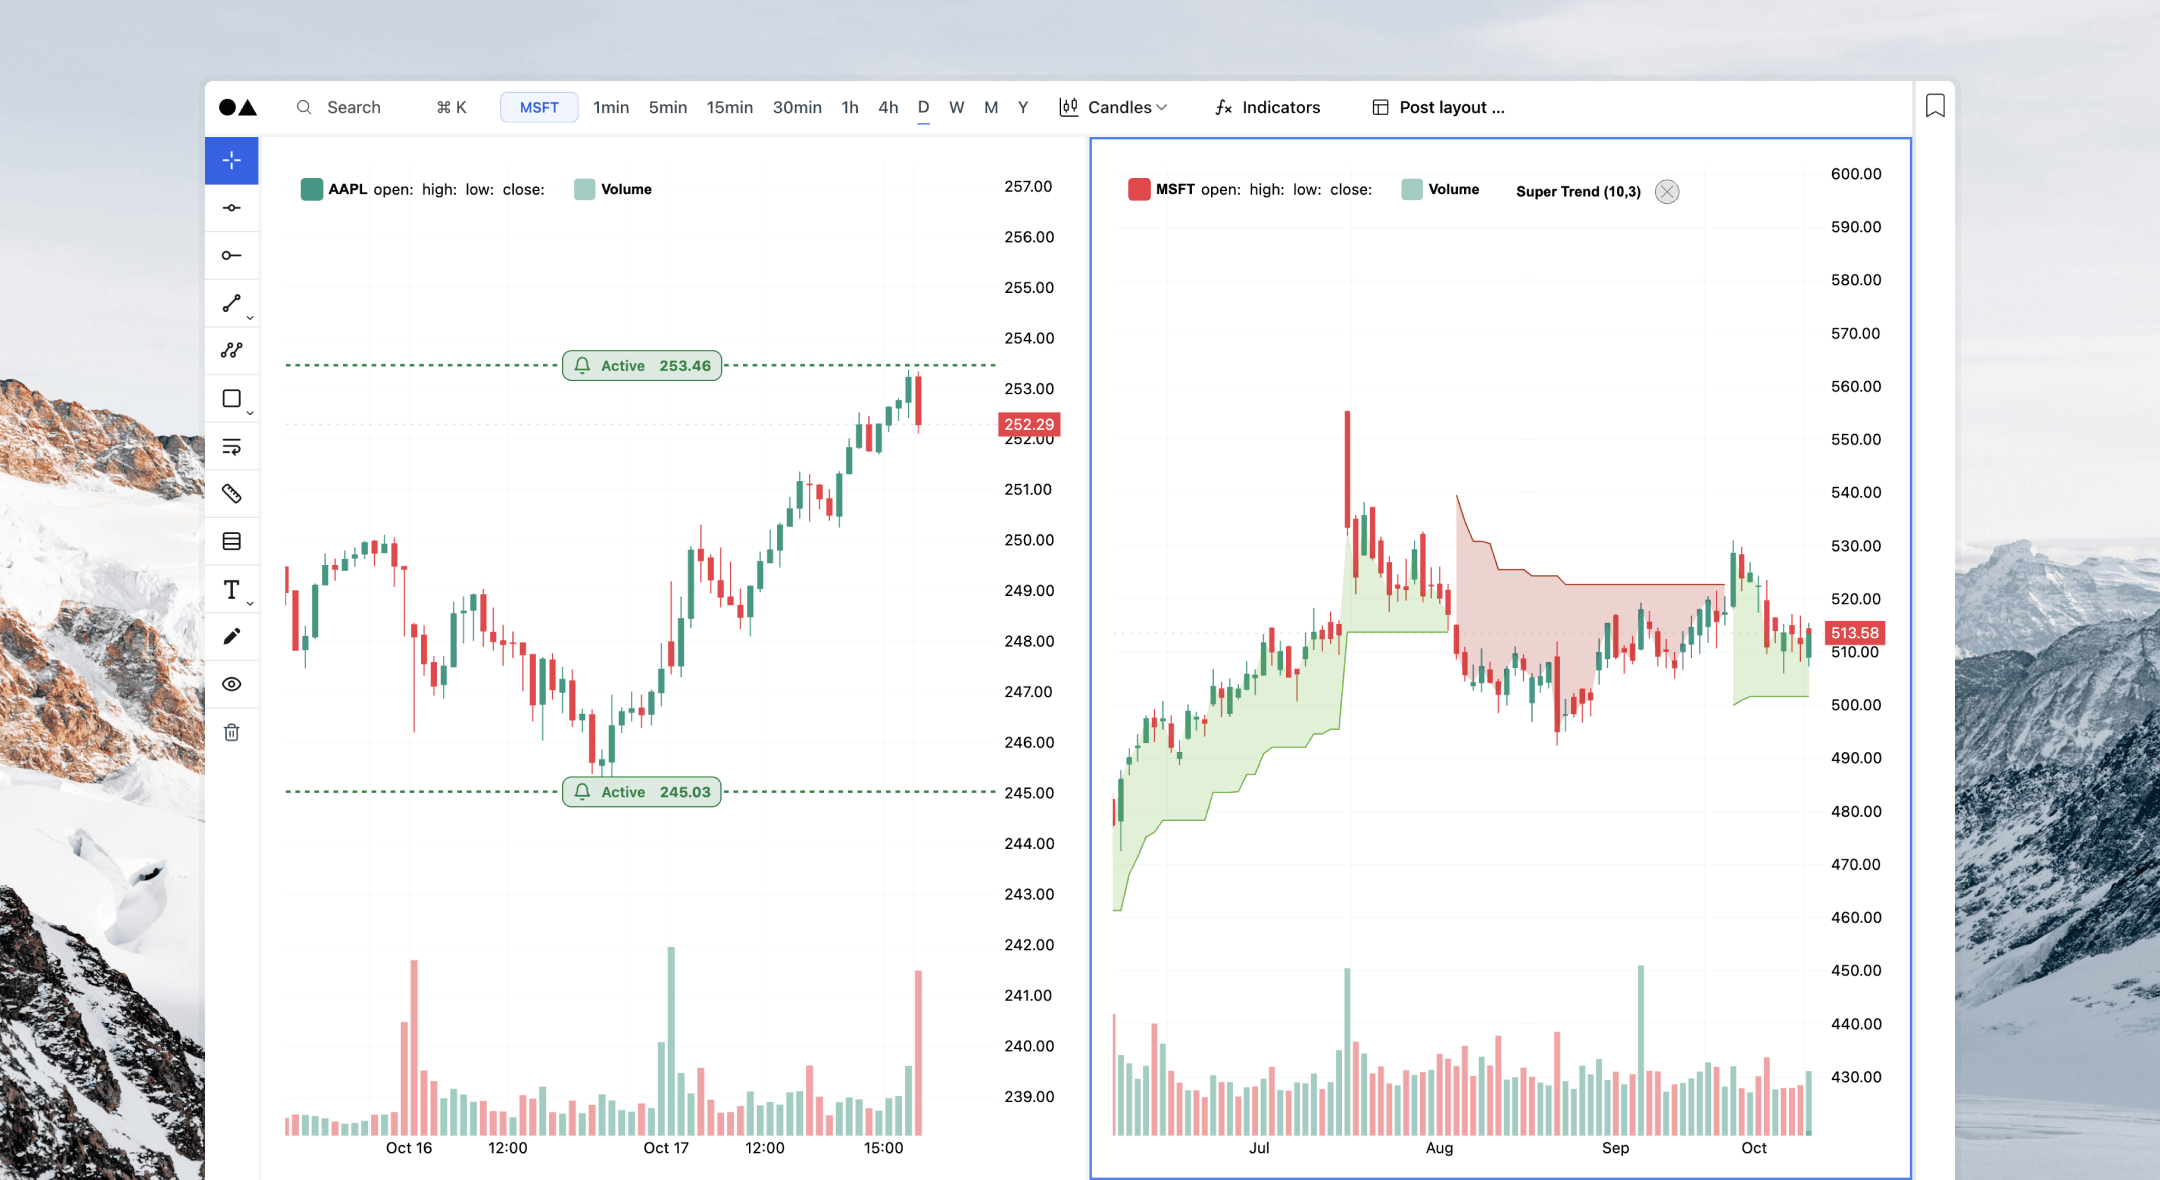Select the trend line drawing tool
The width and height of the screenshot is (2160, 1180).
[232, 303]
